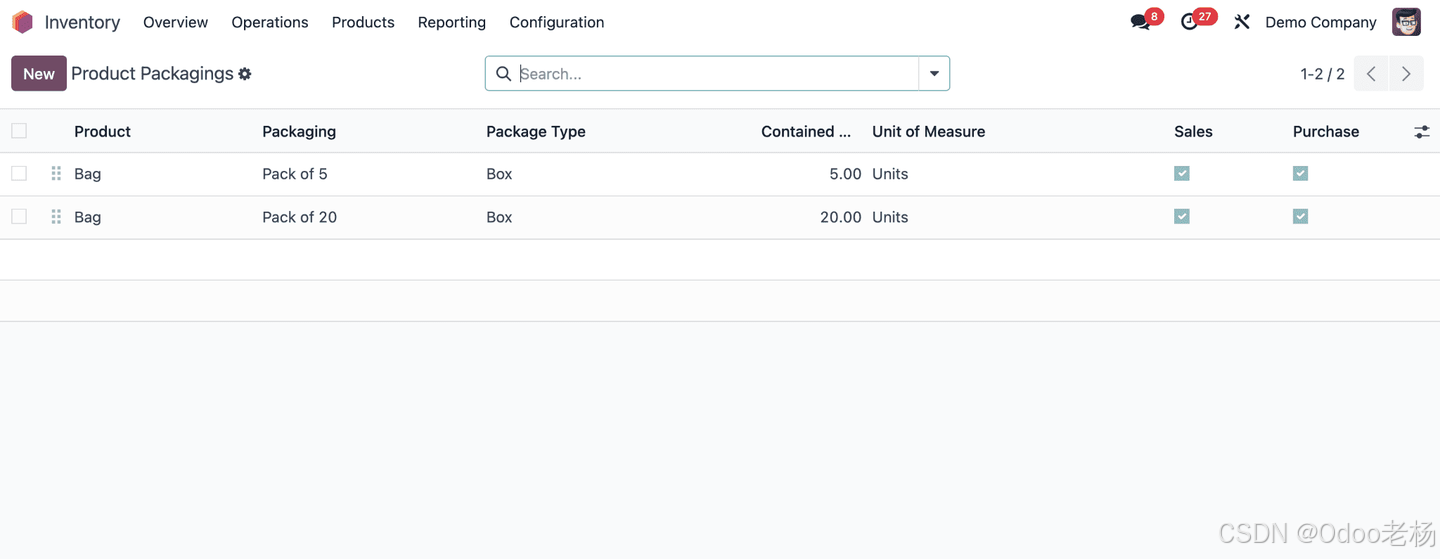Select the Pack of 5 row checkbox

(x=19, y=174)
